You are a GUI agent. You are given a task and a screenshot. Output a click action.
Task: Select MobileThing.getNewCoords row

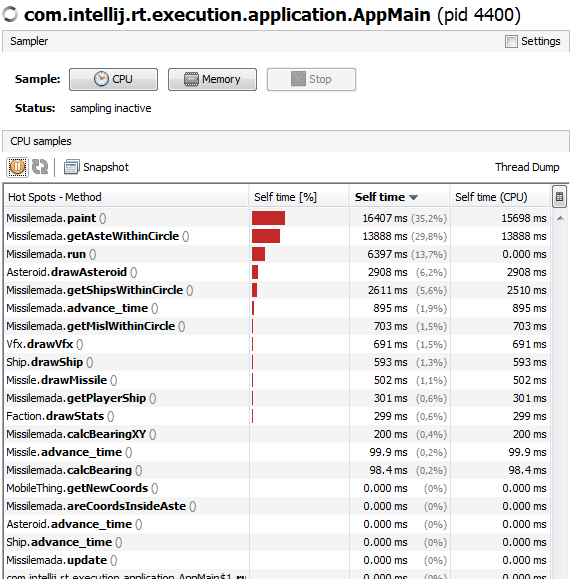[x=277, y=489]
